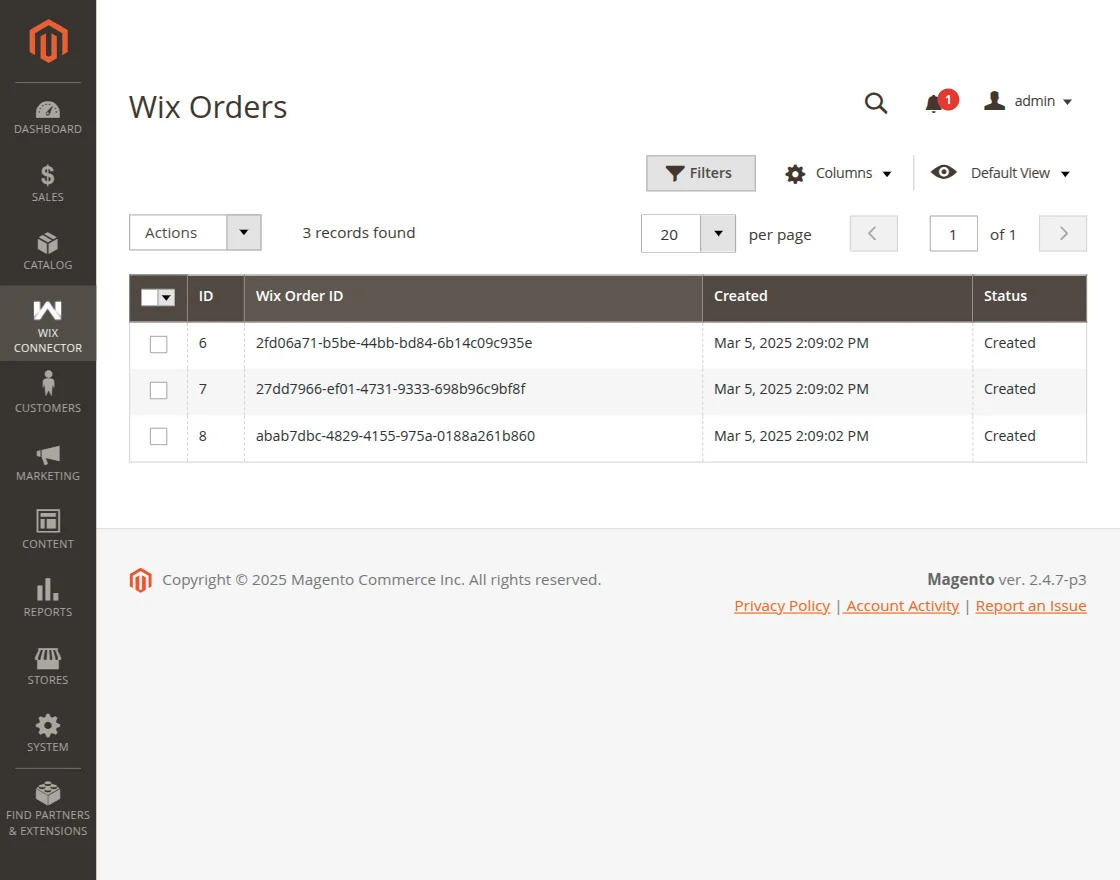Open the Catalog menu

(x=48, y=251)
